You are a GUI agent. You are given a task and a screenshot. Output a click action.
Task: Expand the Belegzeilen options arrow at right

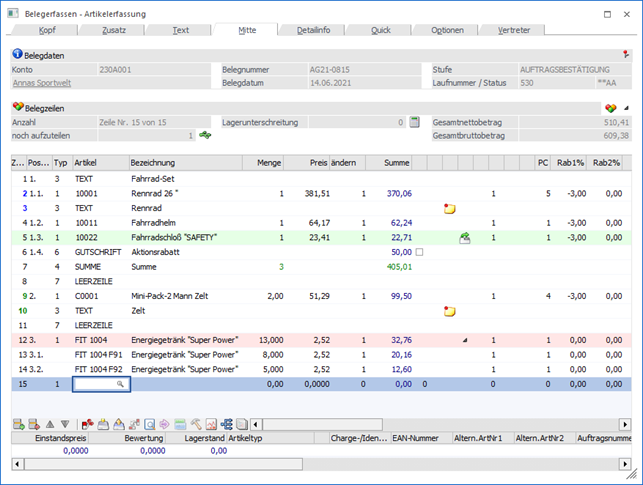pyautogui.click(x=626, y=107)
